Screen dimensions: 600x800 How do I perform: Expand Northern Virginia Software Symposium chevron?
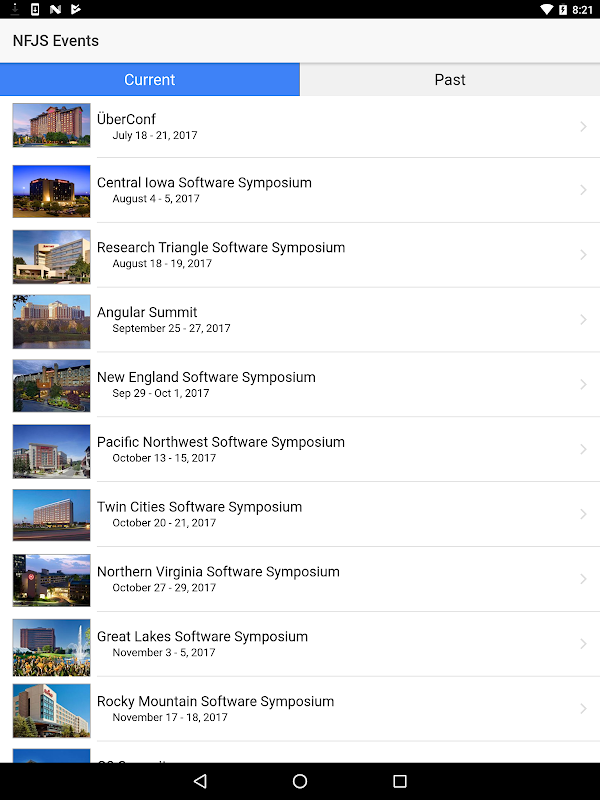pos(583,579)
